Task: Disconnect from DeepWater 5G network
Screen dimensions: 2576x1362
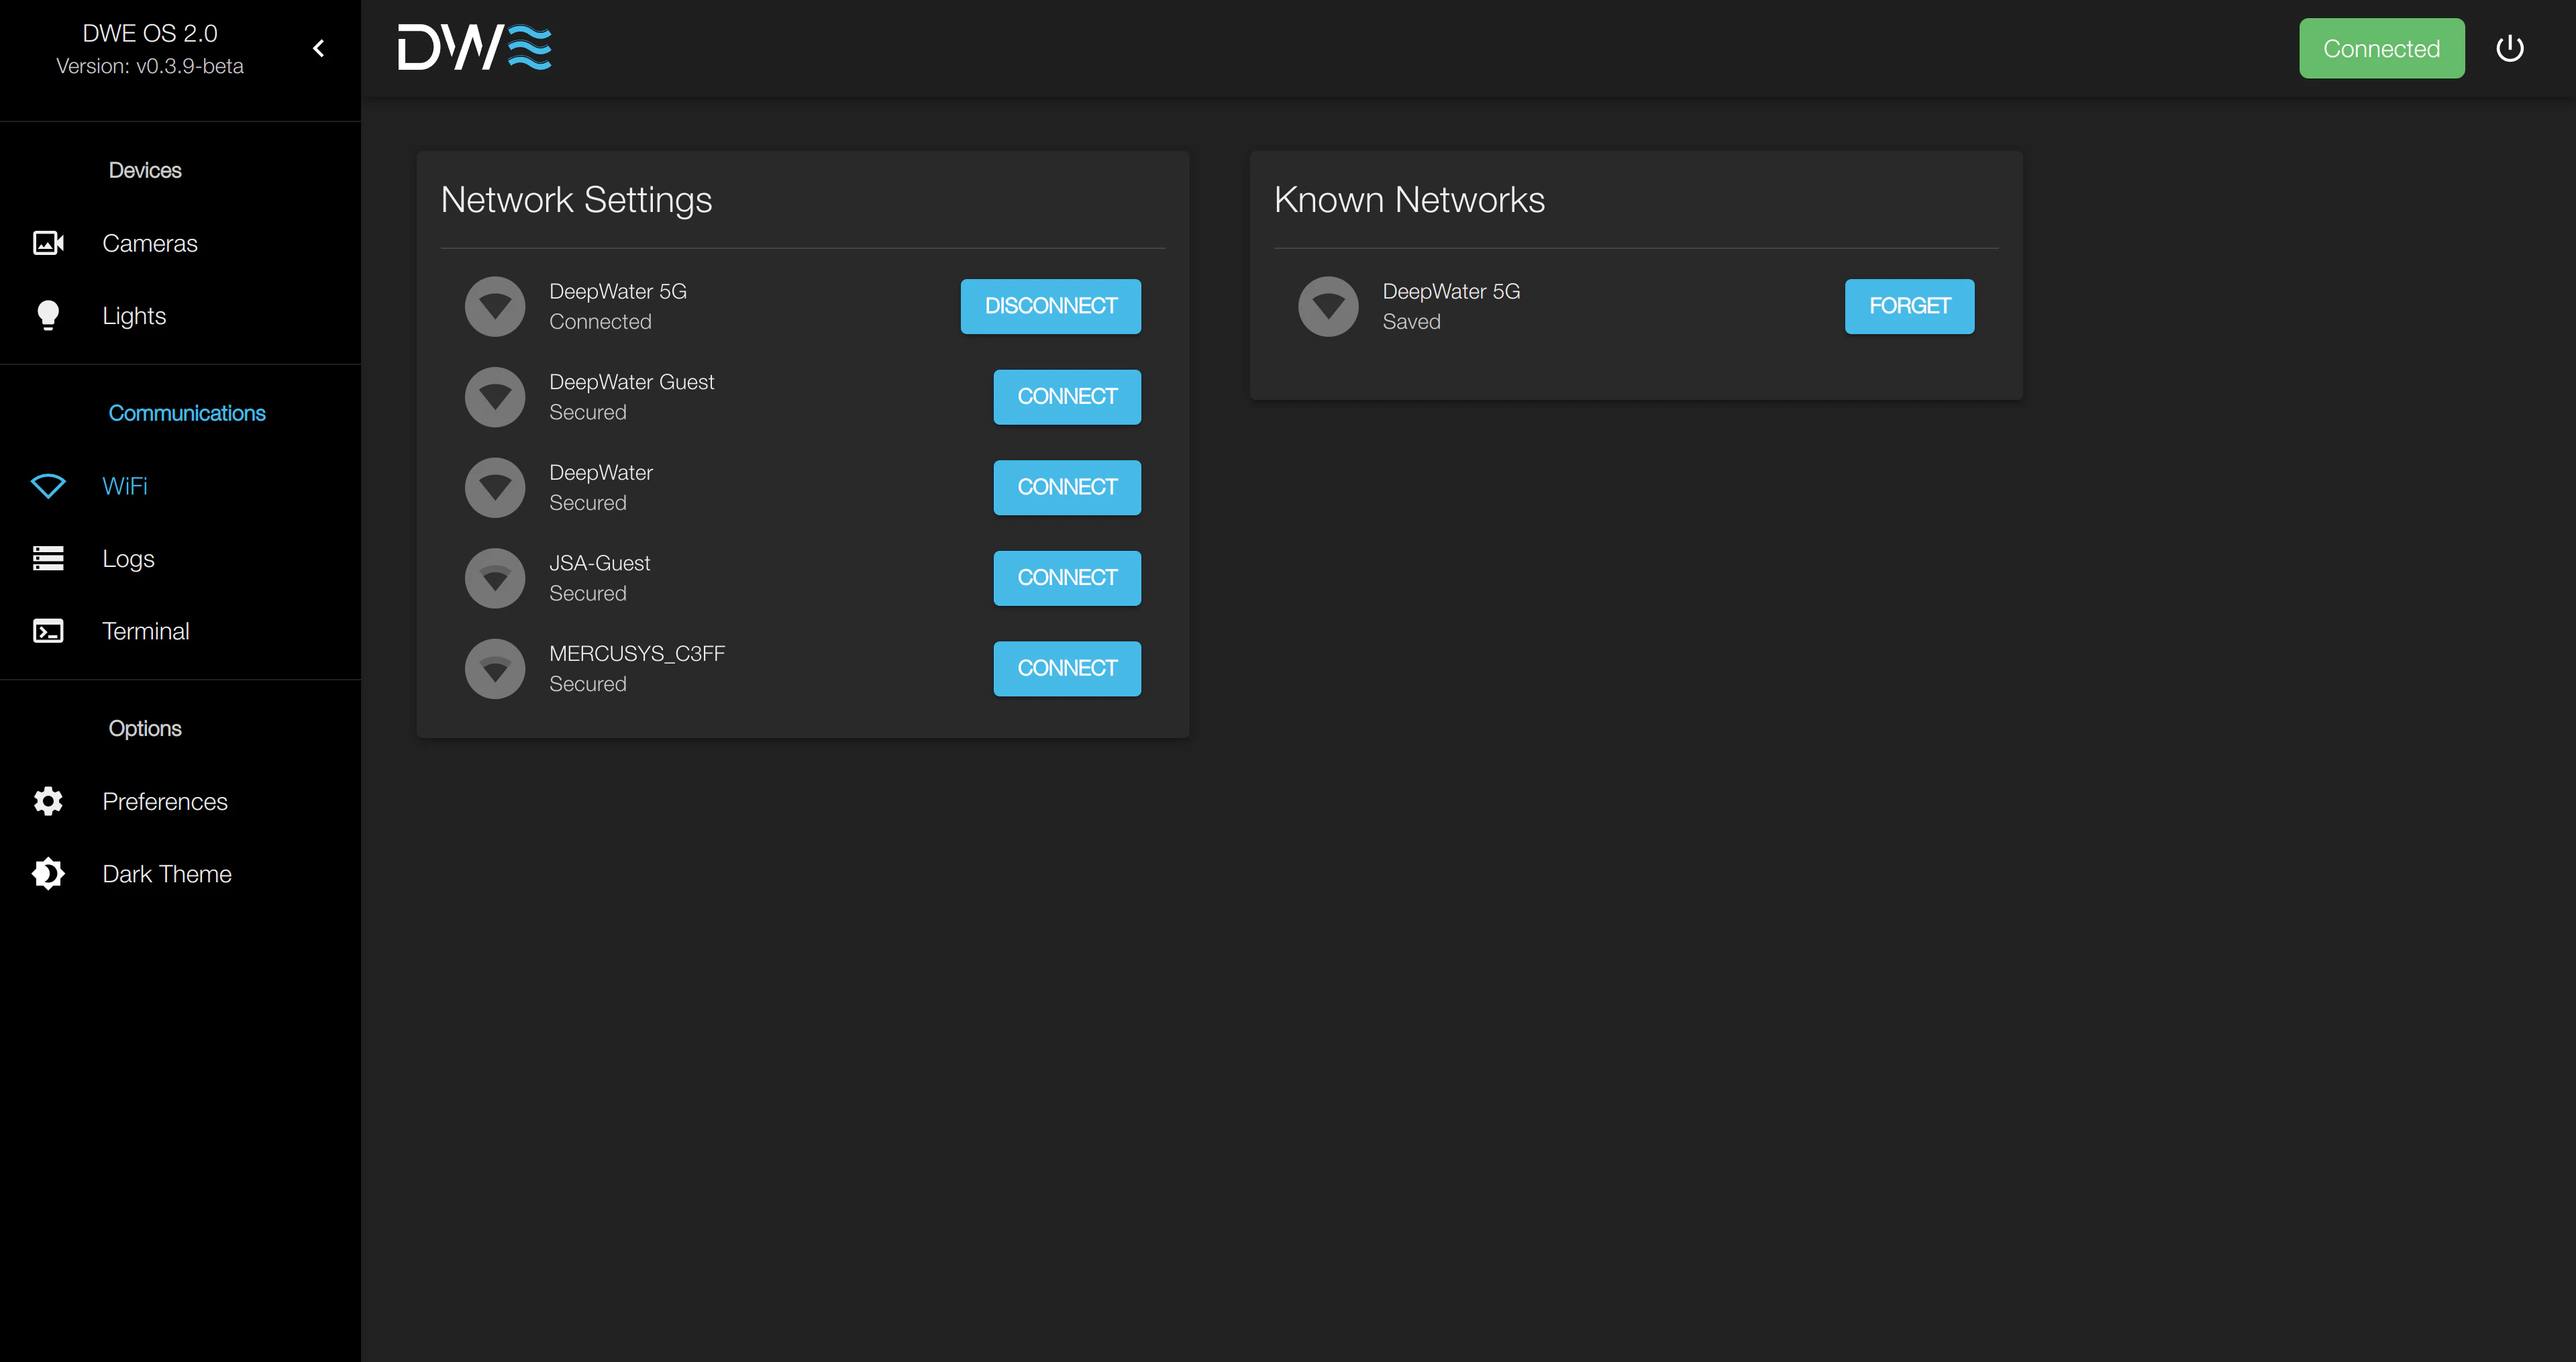Action: (1050, 306)
